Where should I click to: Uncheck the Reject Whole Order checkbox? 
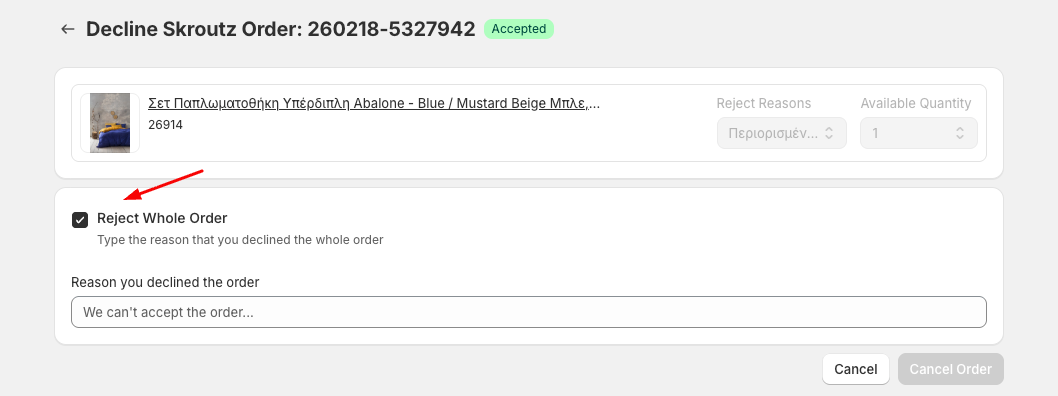pyautogui.click(x=80, y=220)
